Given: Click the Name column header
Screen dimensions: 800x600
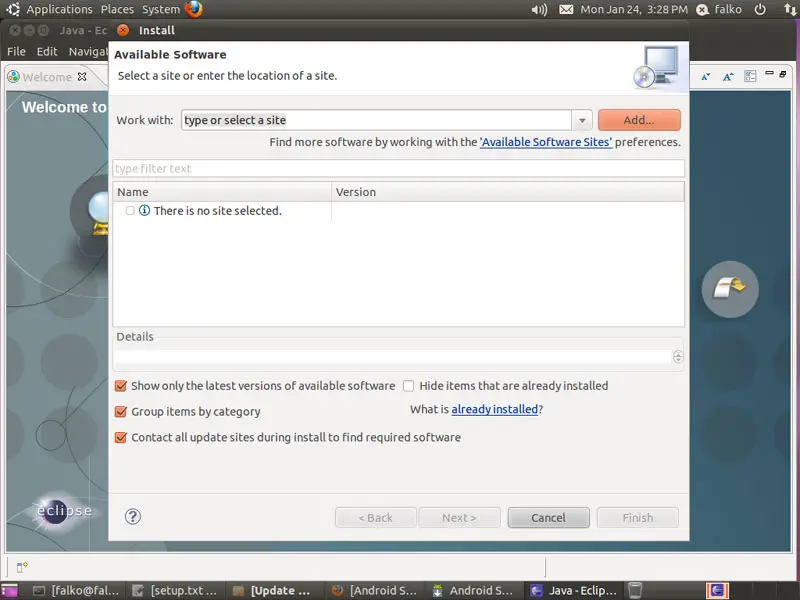Looking at the screenshot, I should click(x=222, y=192).
